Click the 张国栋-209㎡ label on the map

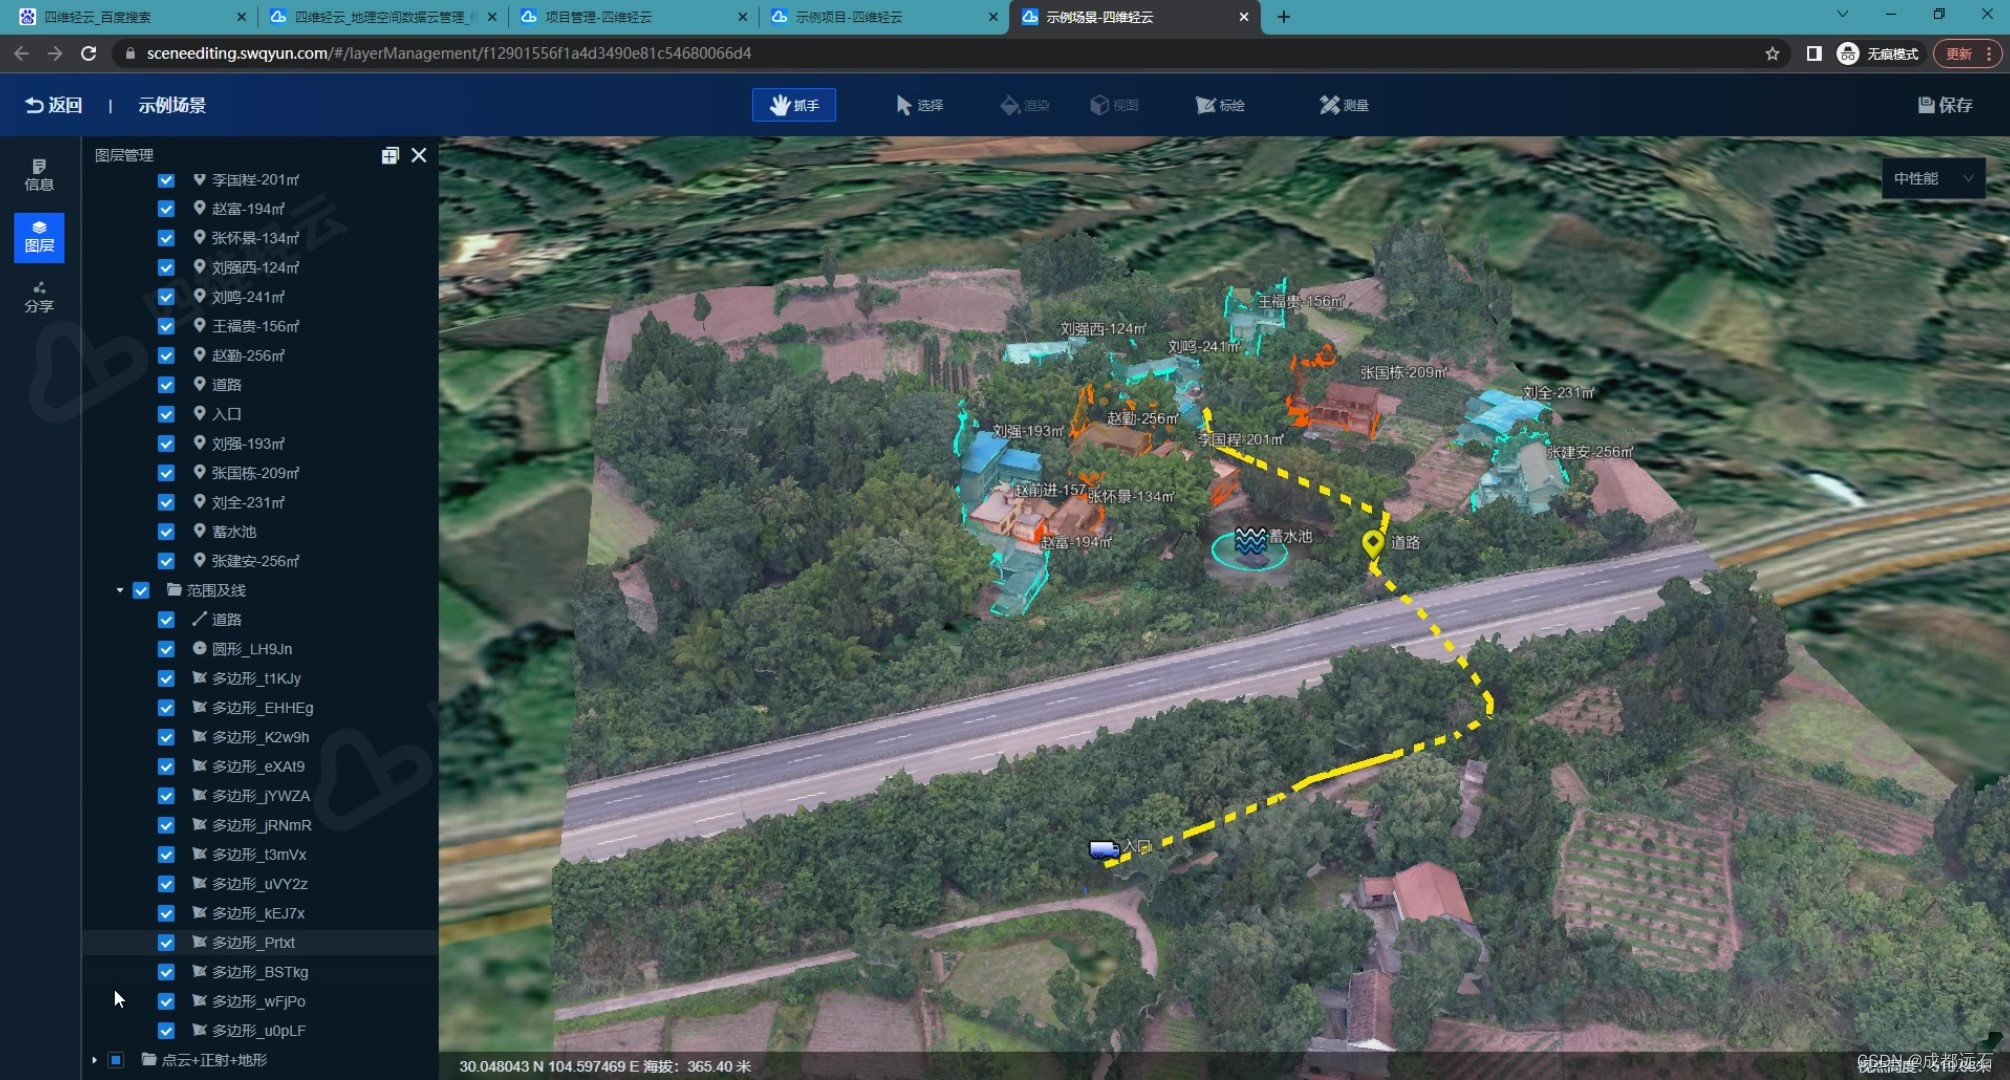pos(1404,372)
